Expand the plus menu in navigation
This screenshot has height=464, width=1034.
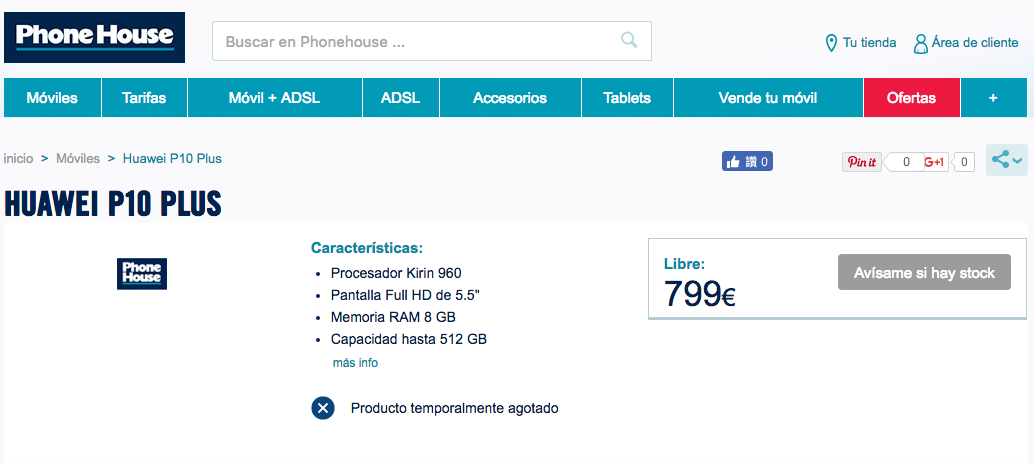point(993,98)
